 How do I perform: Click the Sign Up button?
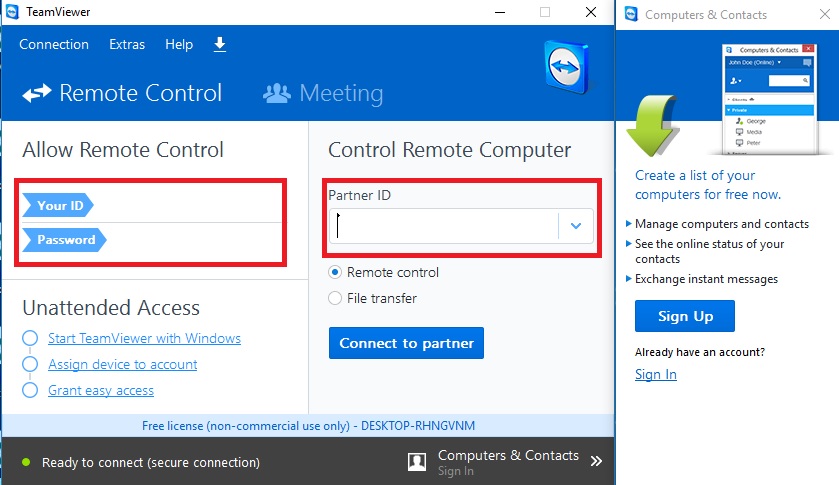point(684,316)
